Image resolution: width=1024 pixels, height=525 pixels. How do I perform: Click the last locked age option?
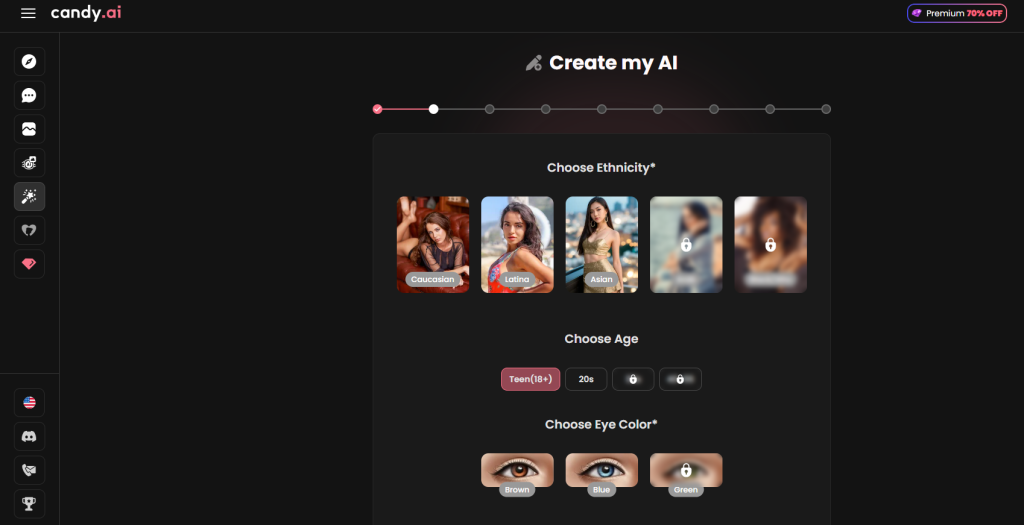click(680, 379)
